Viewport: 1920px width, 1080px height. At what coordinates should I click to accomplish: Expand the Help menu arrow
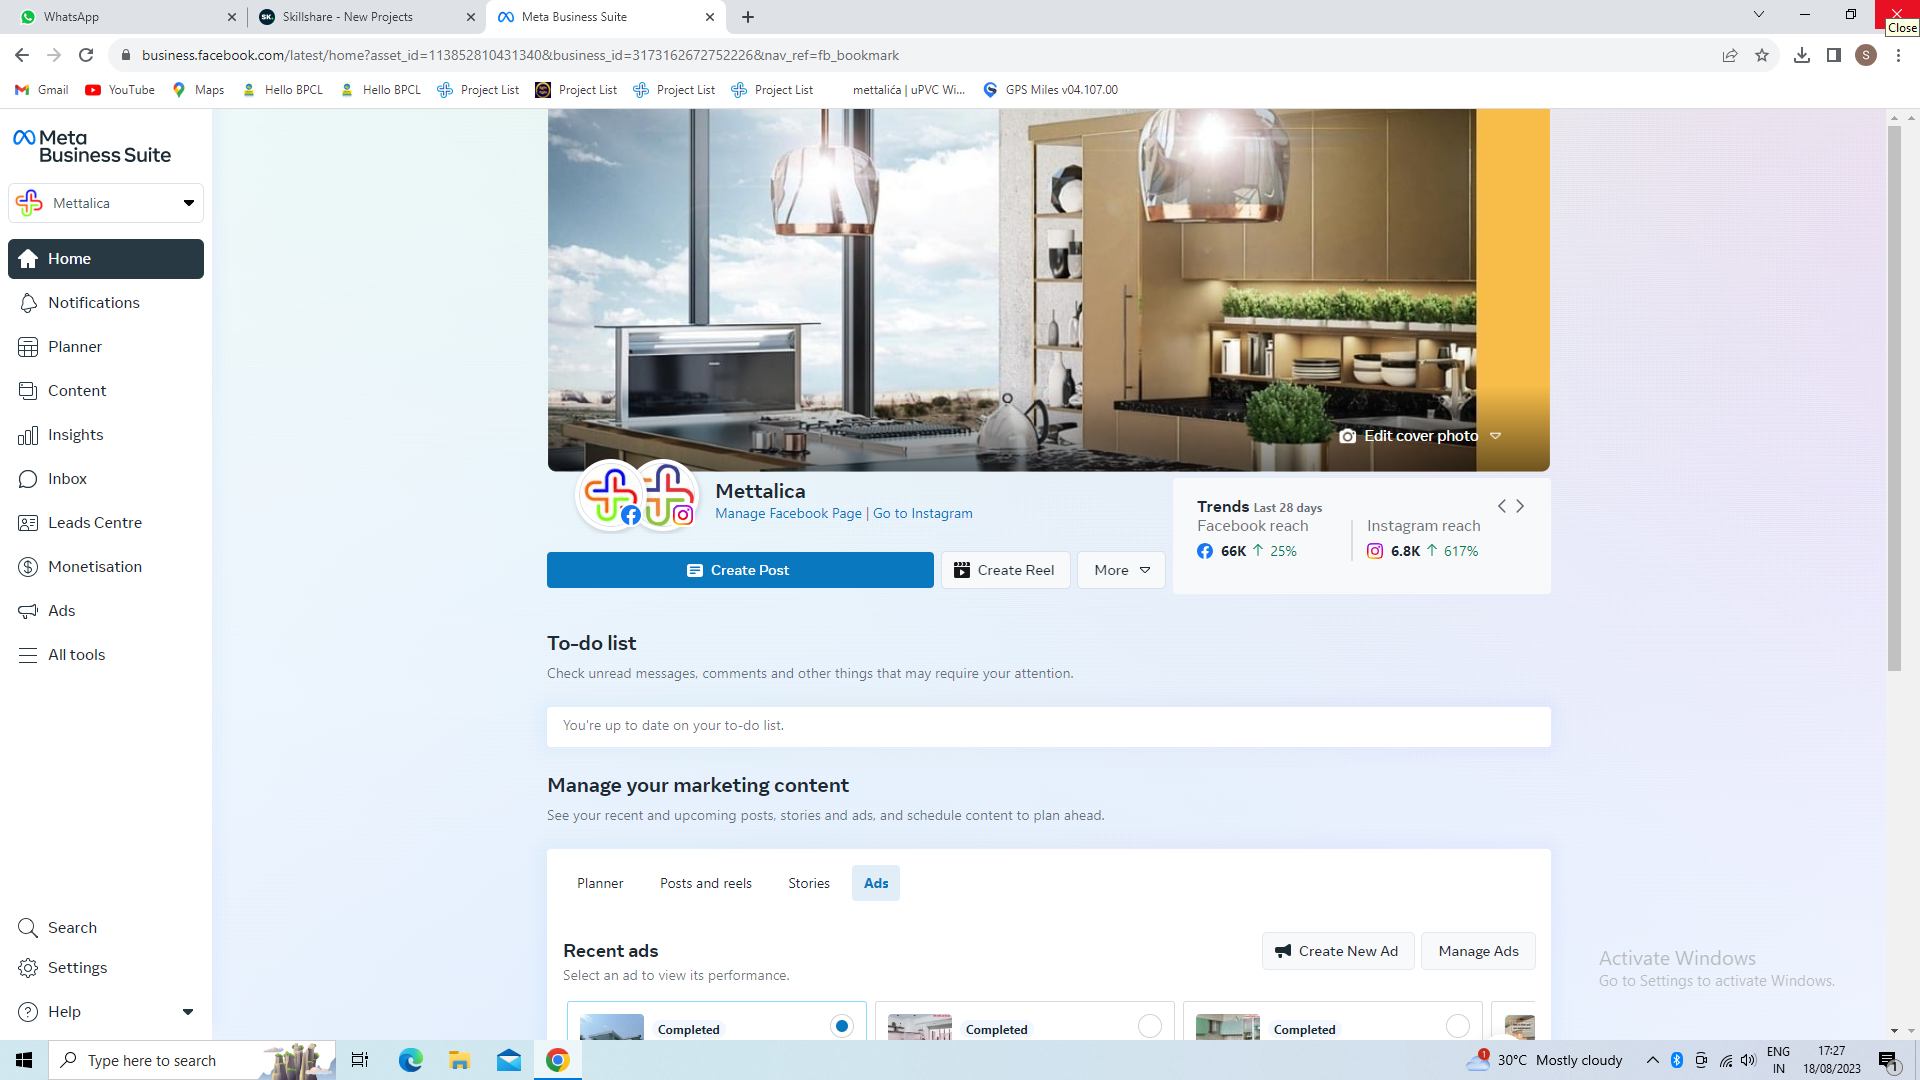(188, 1012)
